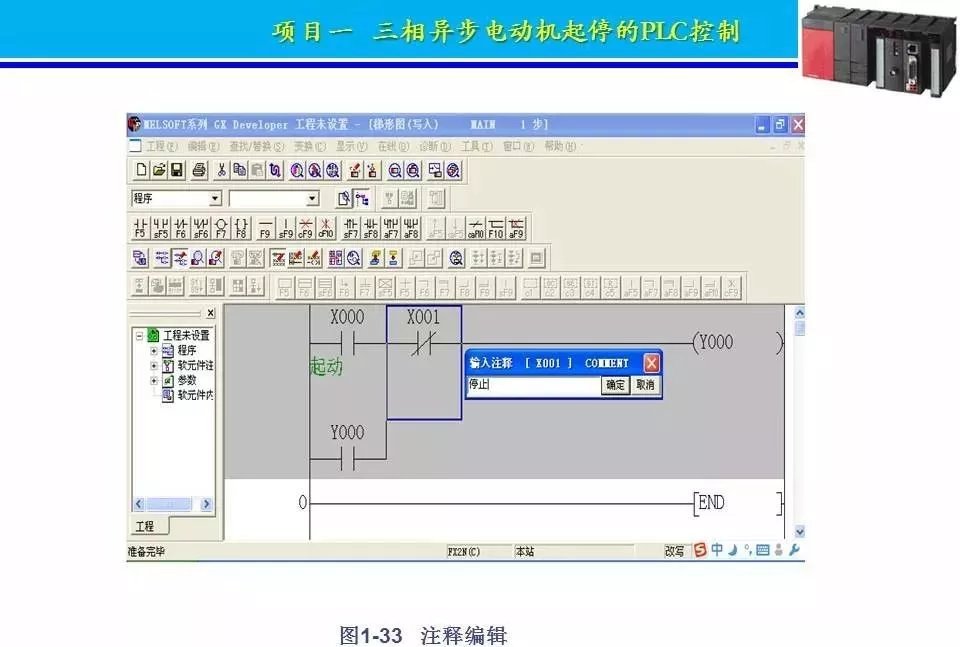Open the empty combo box dropdown
Viewport: 960px width, 647px height.
click(311, 199)
